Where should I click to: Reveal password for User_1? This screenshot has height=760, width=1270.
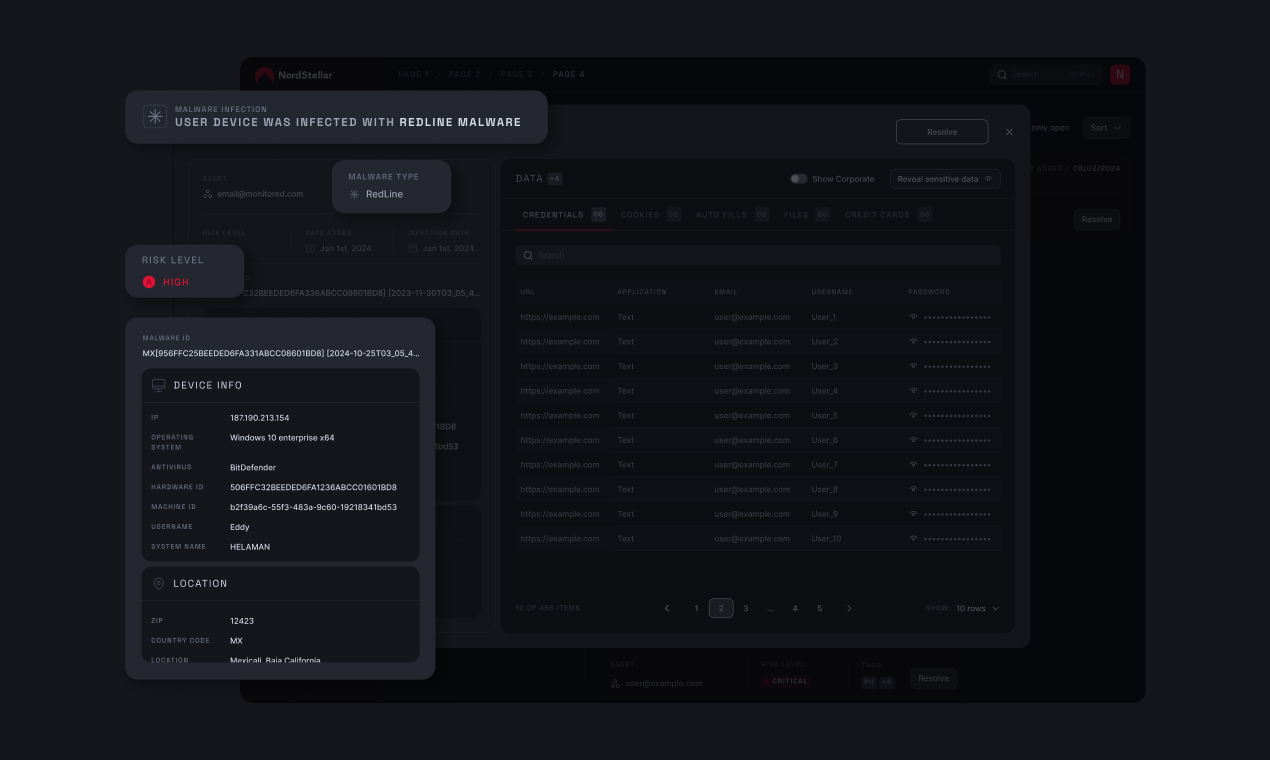tap(913, 317)
